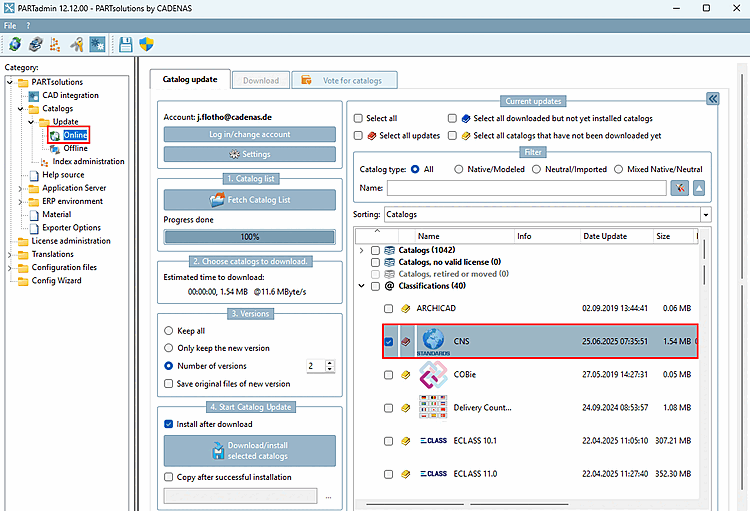
Task: Click the yellow status icon beside COBie
Action: click(x=406, y=375)
